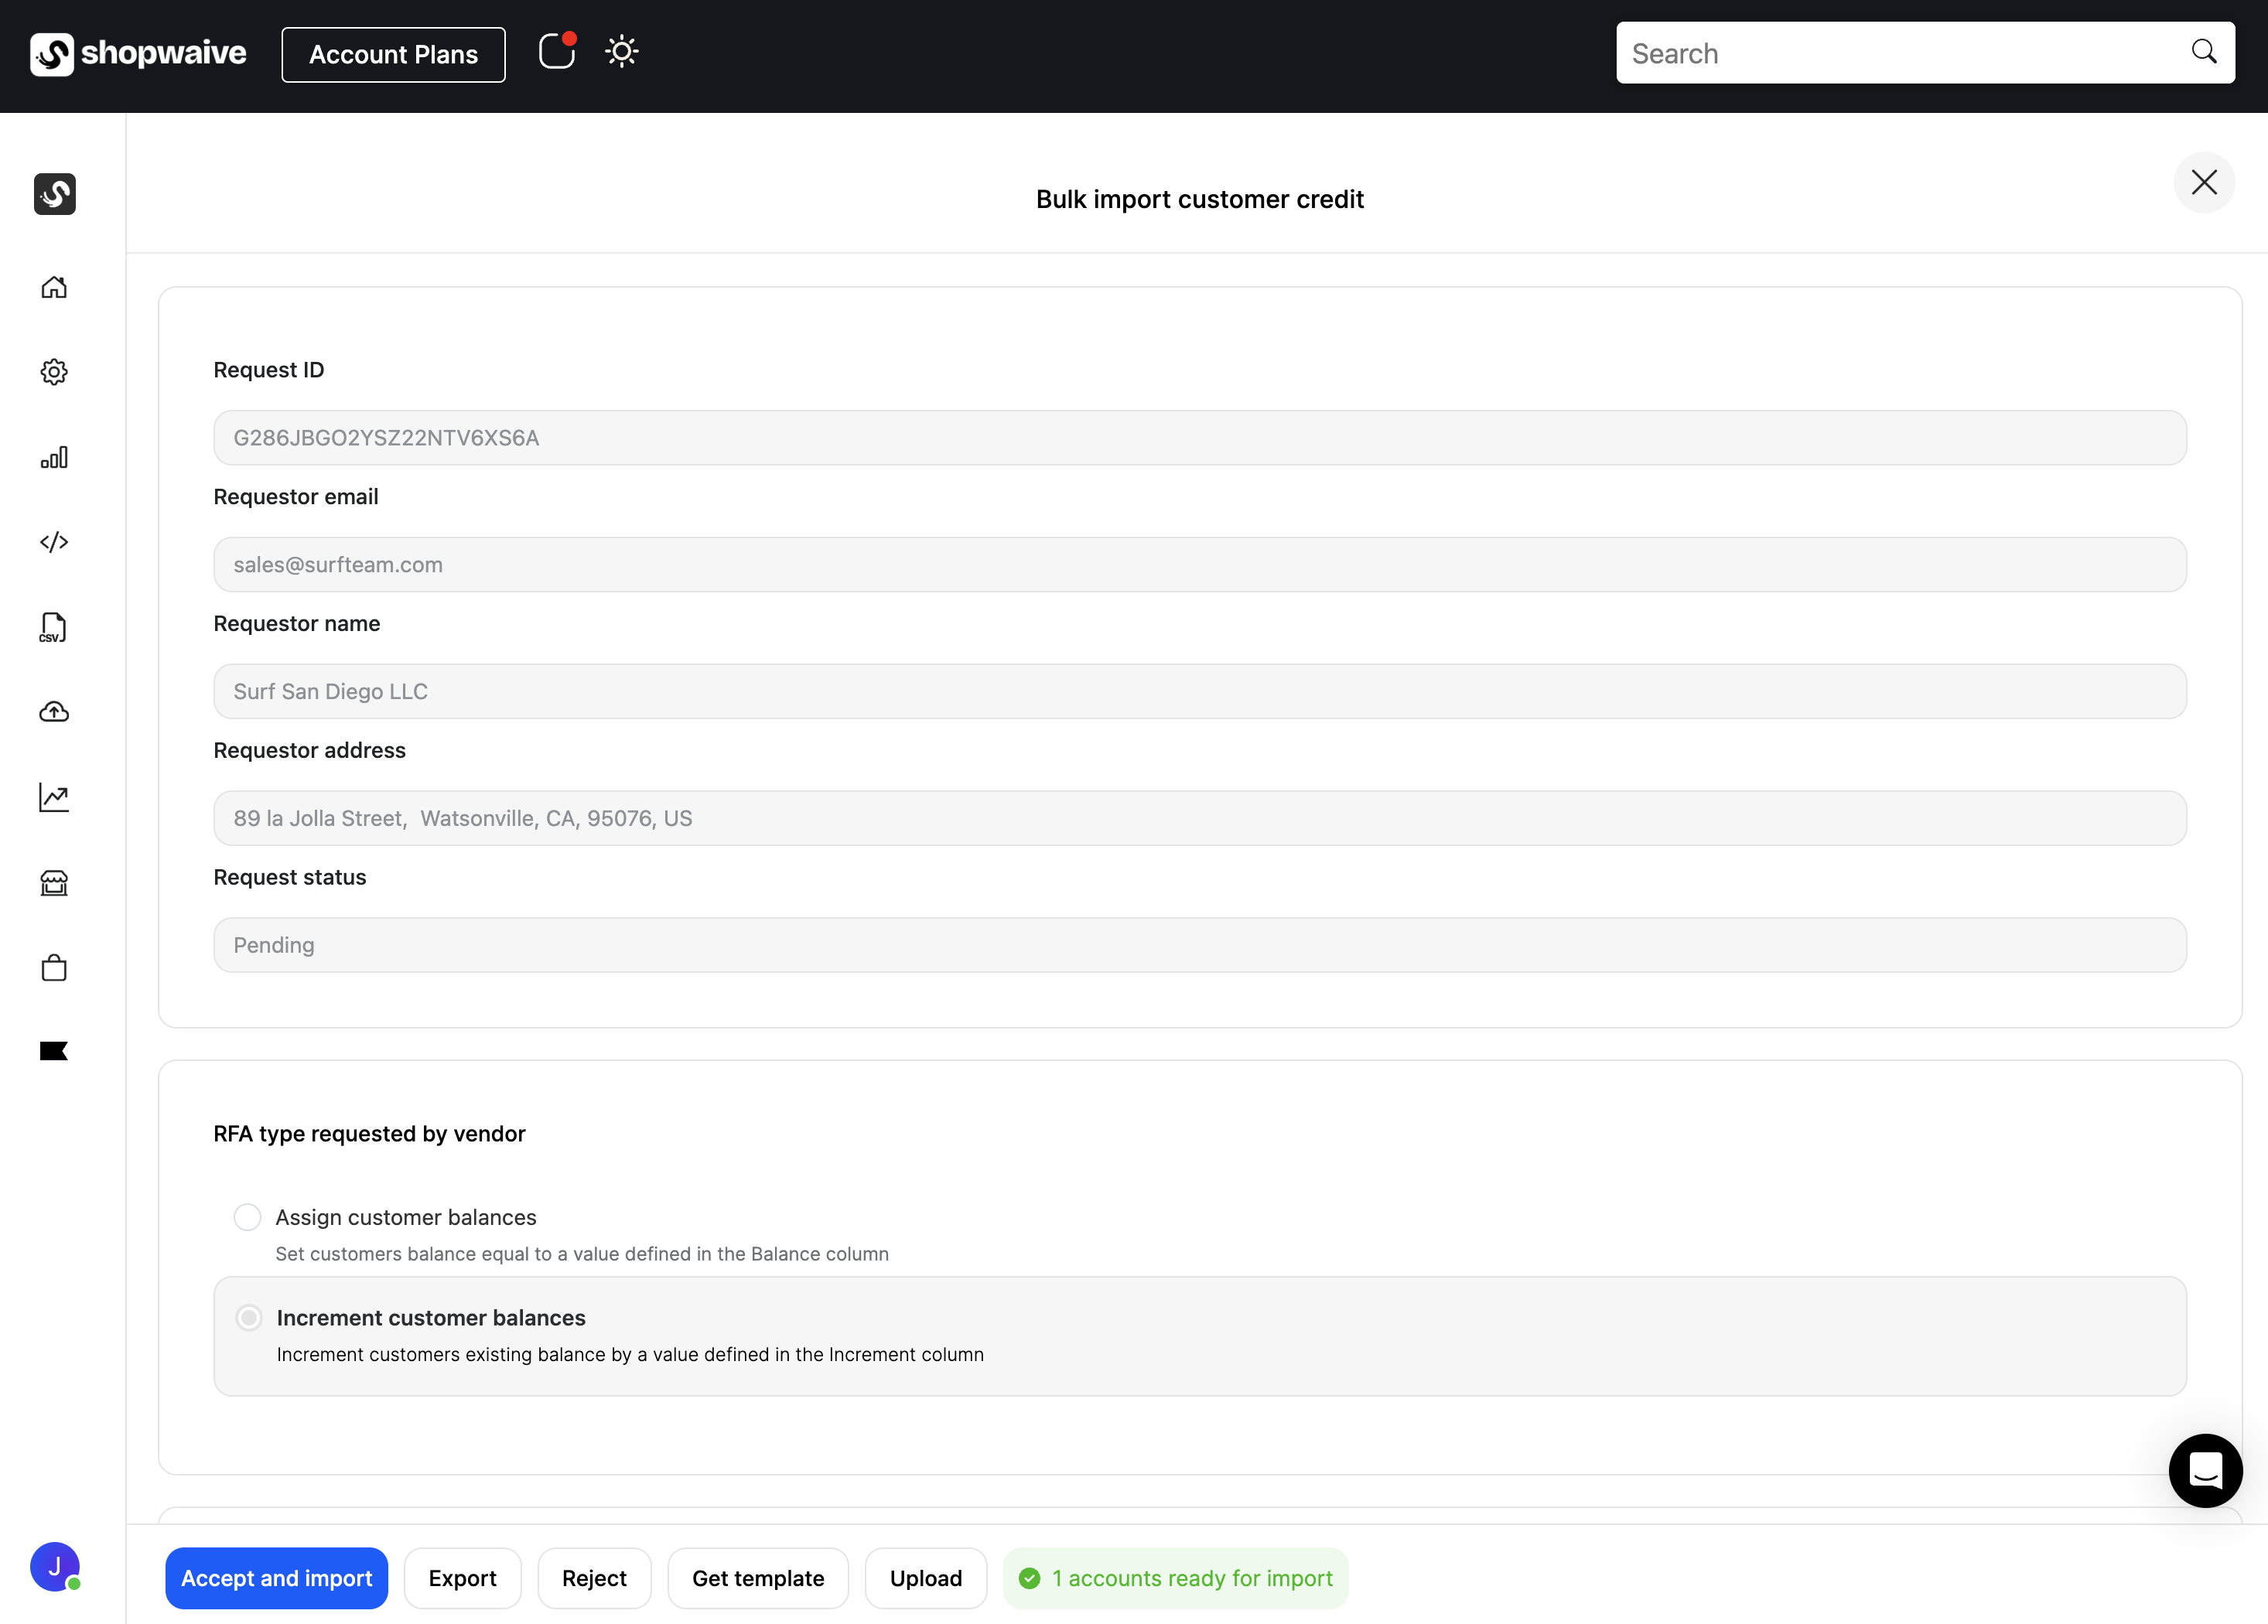The height and width of the screenshot is (1624, 2268).
Task: Open the bar chart analytics icon
Action: coord(54,457)
